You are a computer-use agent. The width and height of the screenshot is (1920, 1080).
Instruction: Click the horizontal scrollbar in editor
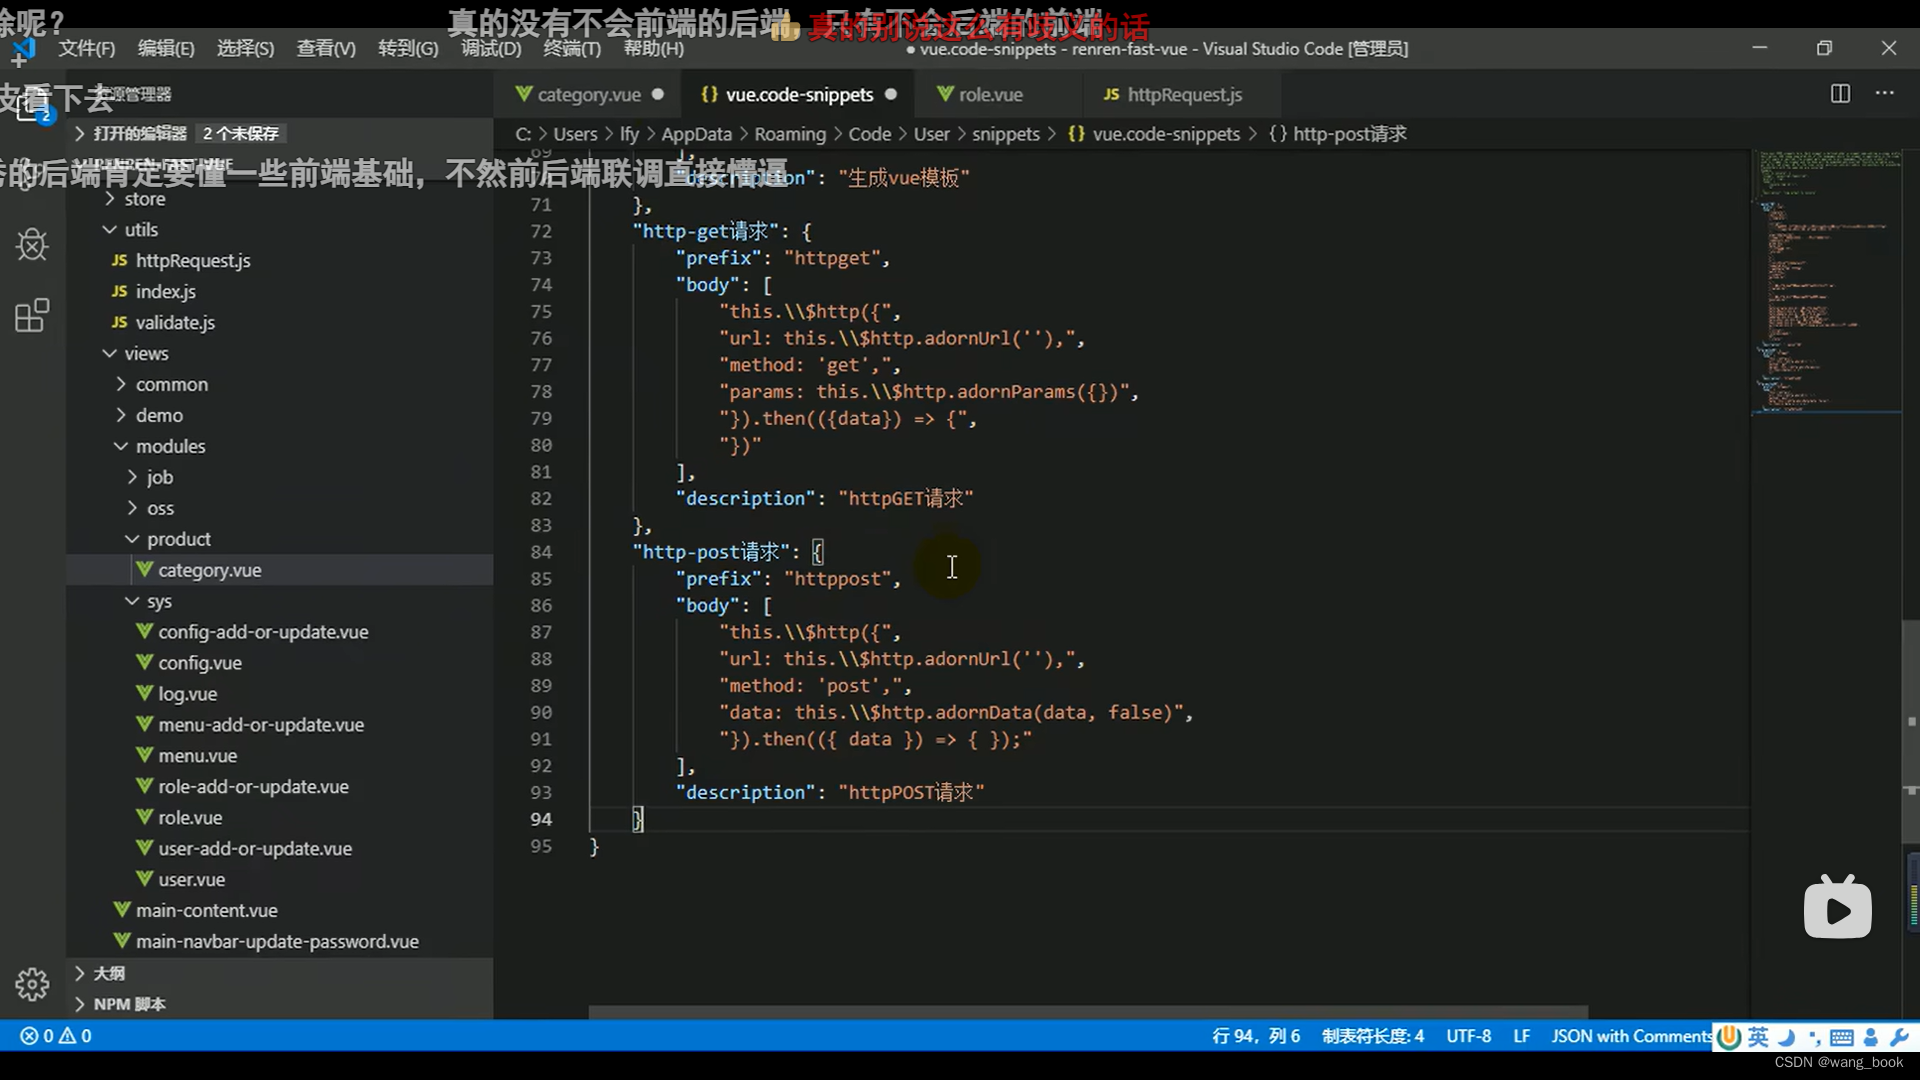pyautogui.click(x=1087, y=1012)
